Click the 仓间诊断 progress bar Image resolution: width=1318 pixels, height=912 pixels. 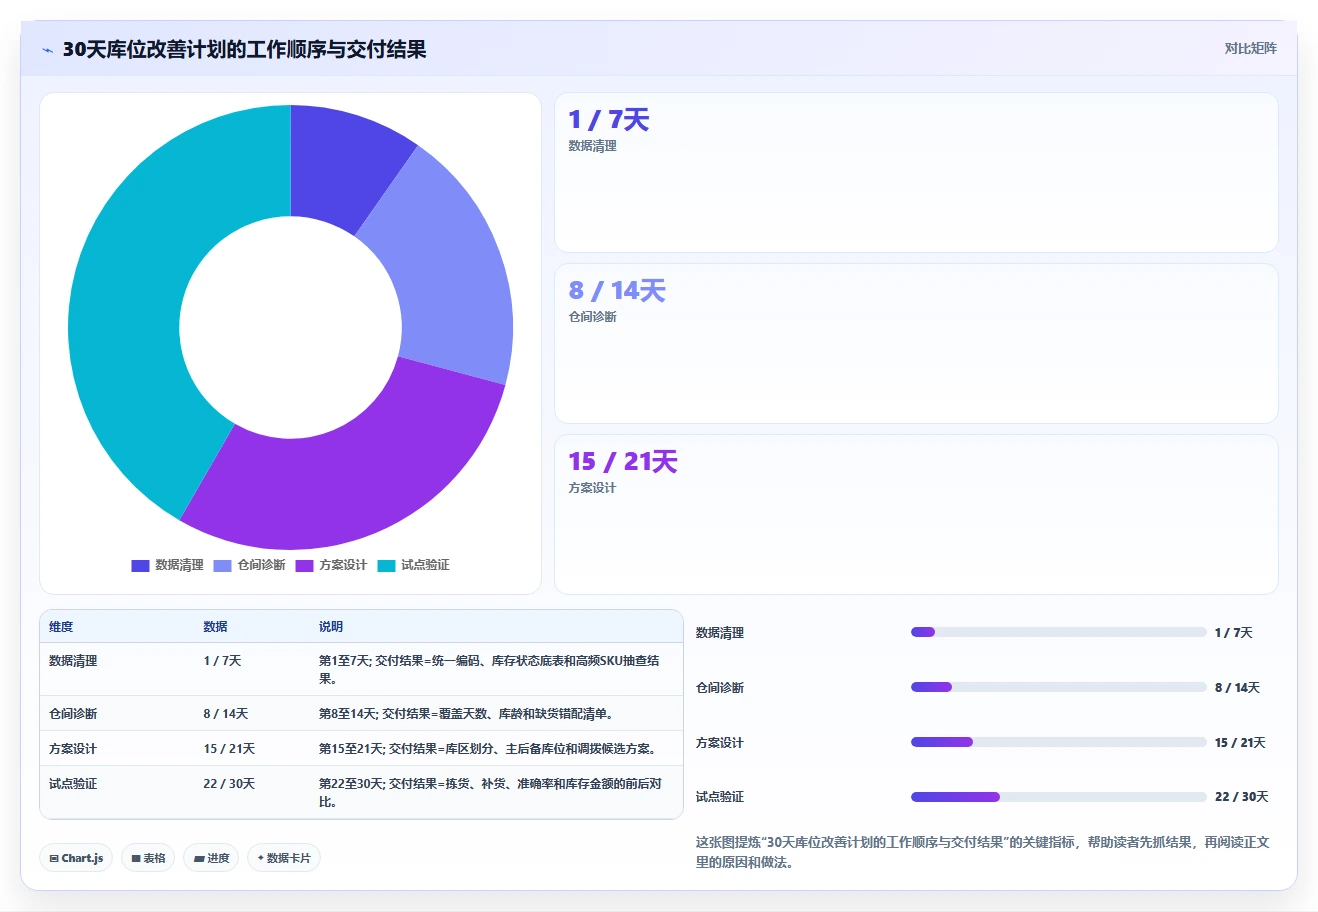click(1059, 688)
